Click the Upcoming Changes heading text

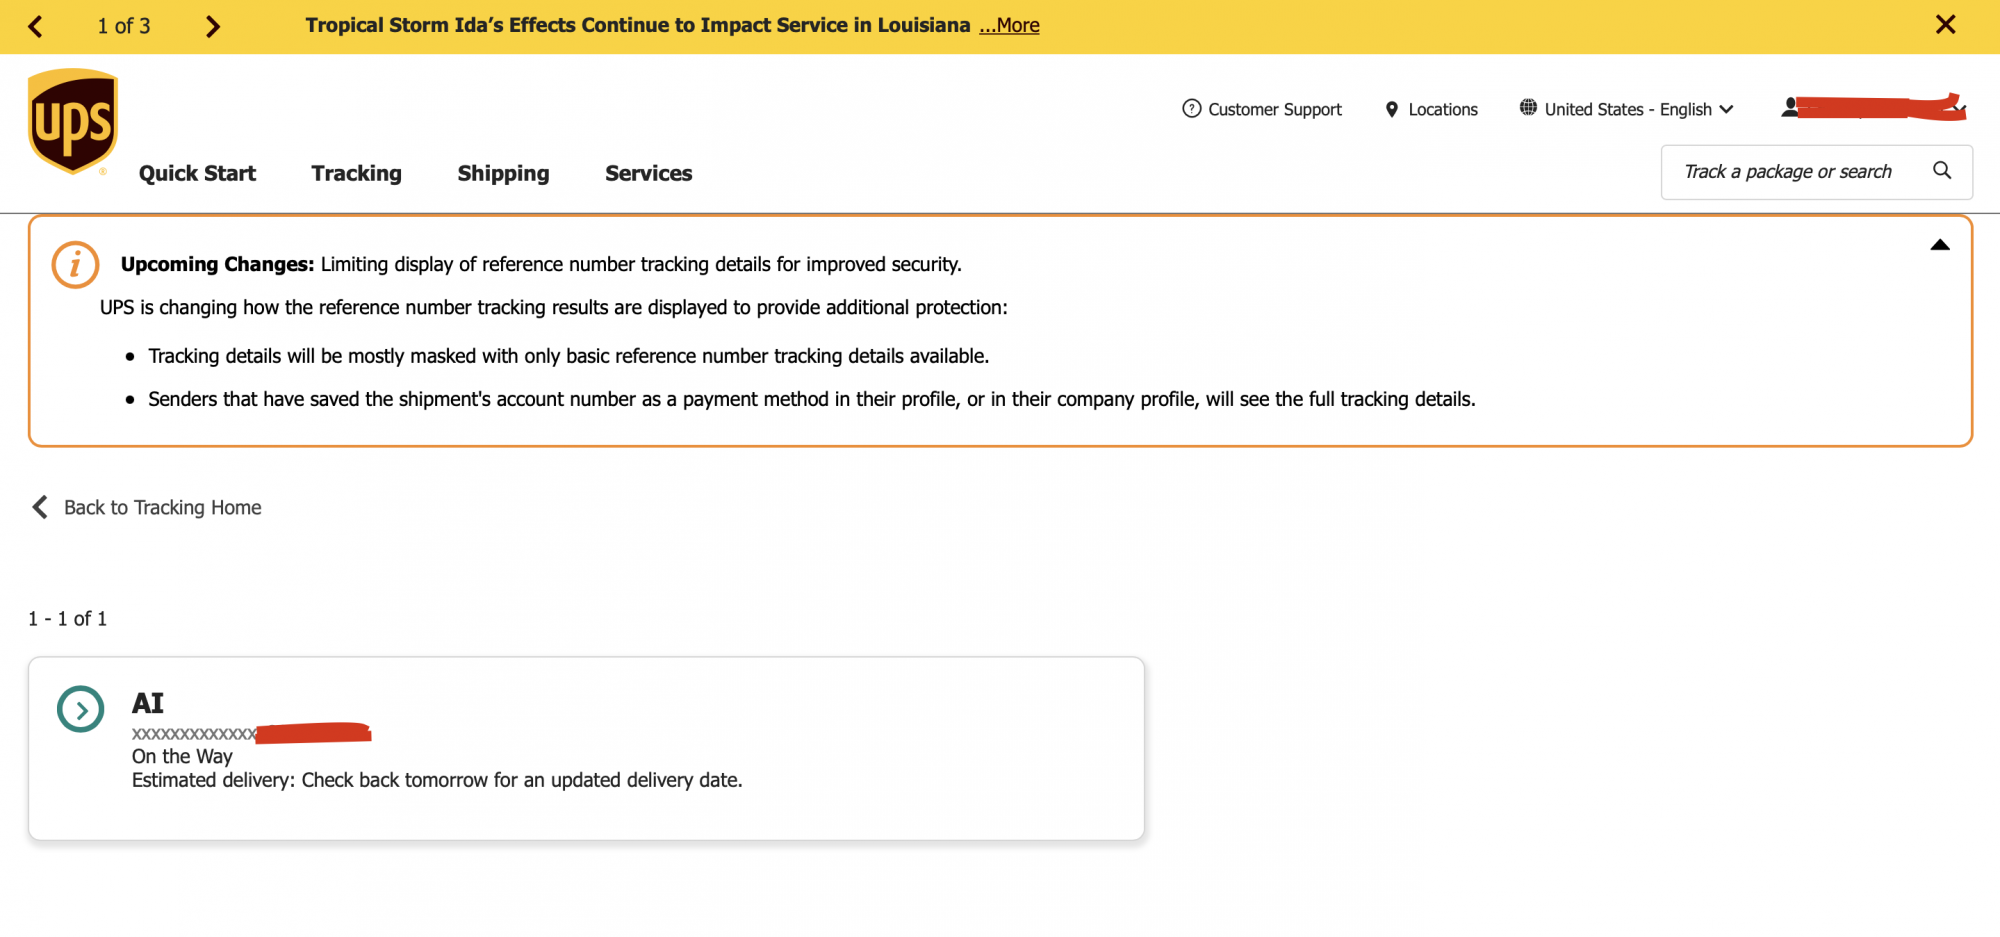point(217,264)
